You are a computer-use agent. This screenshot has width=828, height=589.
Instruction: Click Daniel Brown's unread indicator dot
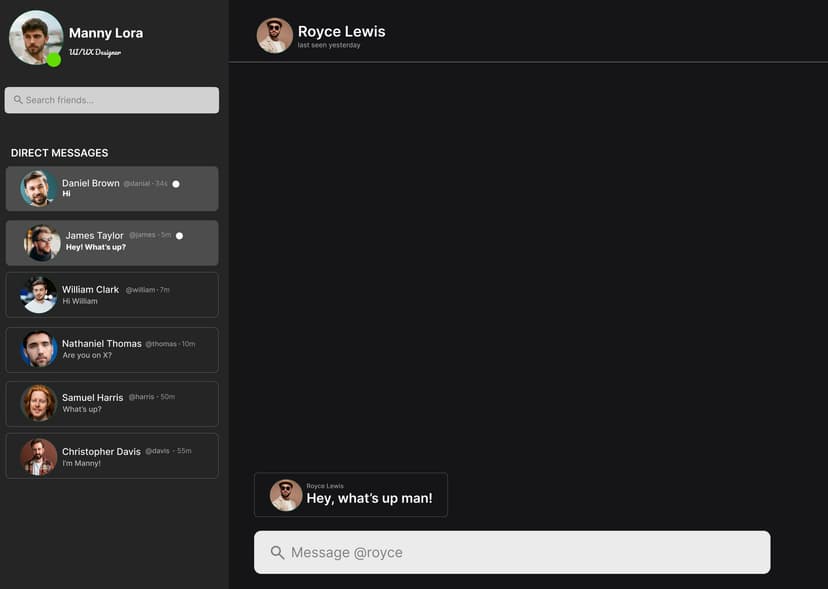pos(176,184)
